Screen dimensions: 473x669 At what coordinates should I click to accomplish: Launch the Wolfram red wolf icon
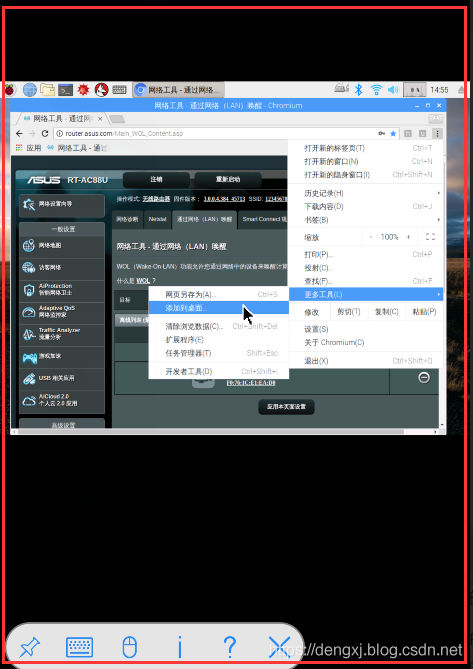pos(101,90)
